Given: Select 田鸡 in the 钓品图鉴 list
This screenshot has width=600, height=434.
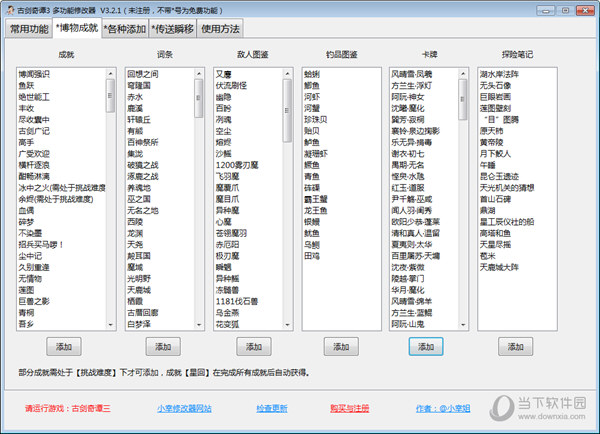Looking at the screenshot, I should click(312, 256).
